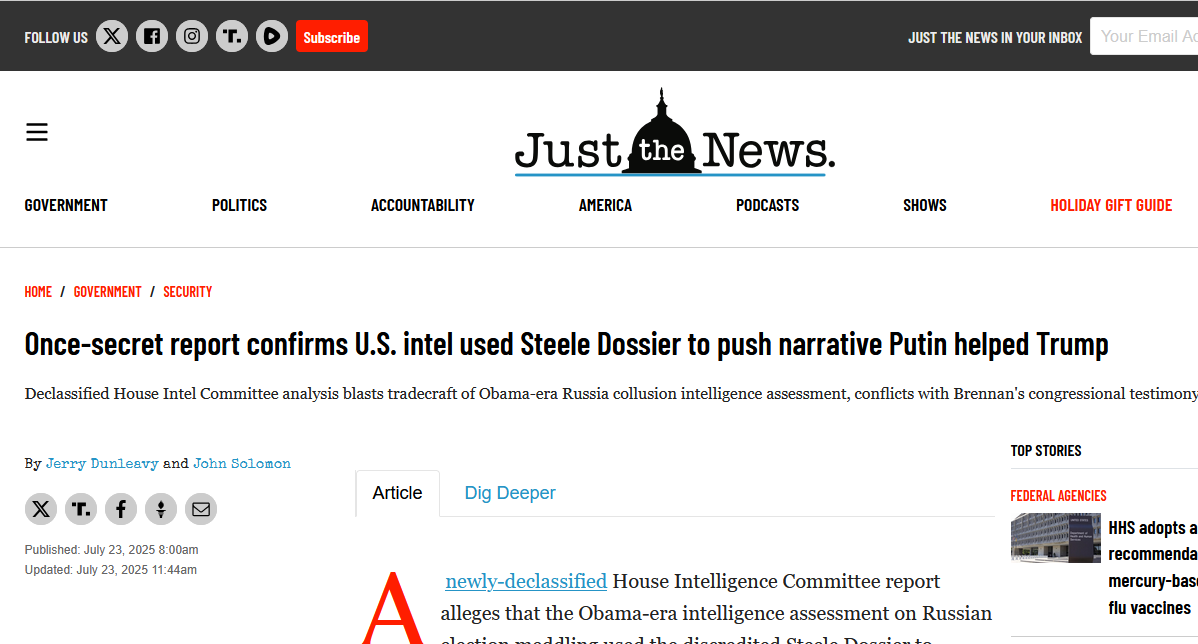Image resolution: width=1198 pixels, height=644 pixels.
Task: Open the Truth Social follow icon in top bar
Action: [232, 36]
